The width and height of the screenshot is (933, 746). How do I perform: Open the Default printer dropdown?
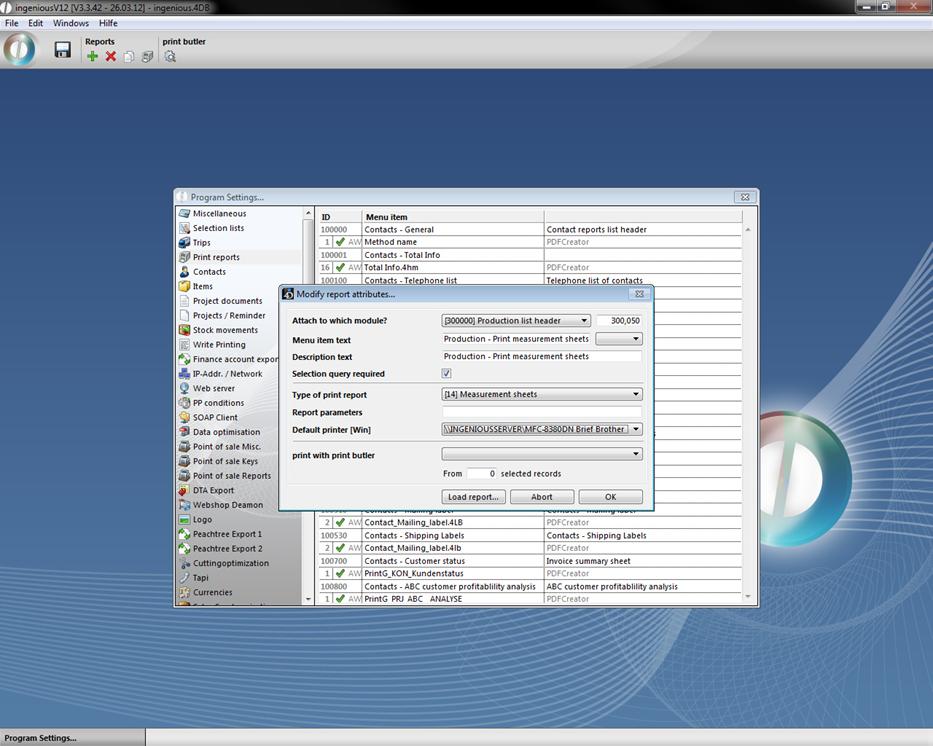click(636, 429)
